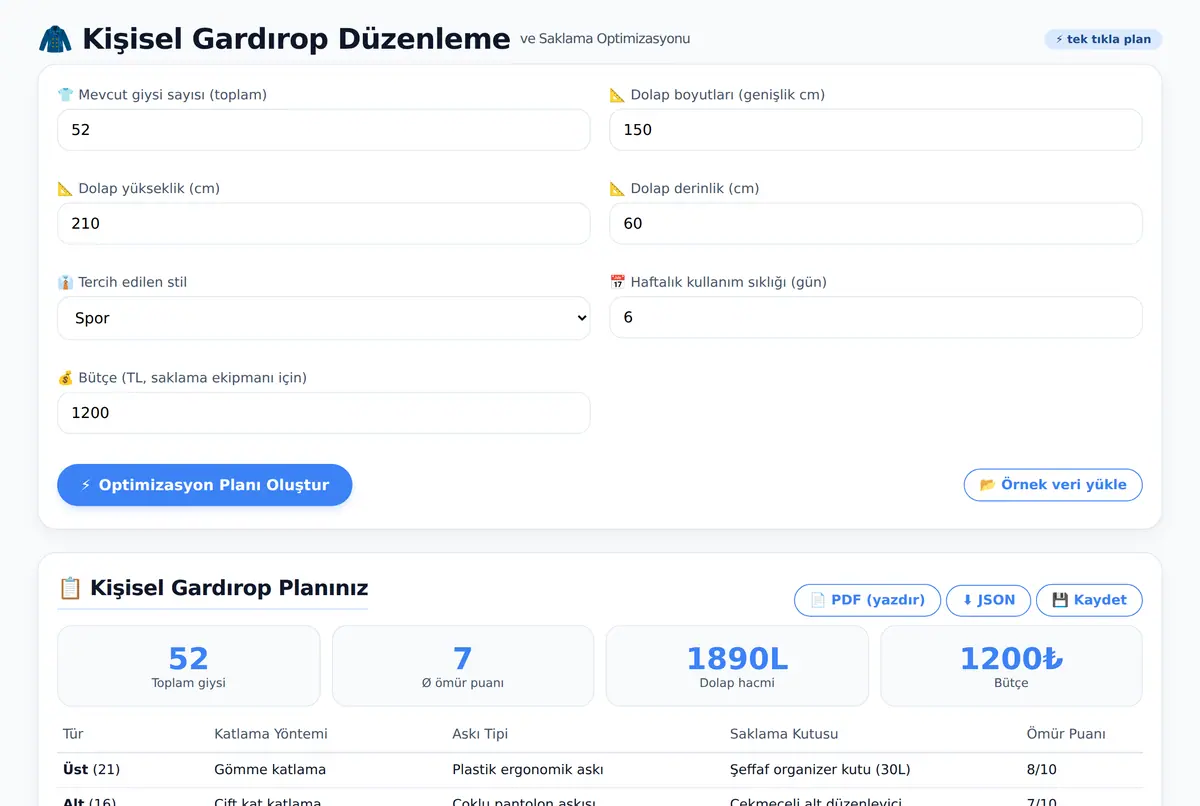Click the money bag icon beside 'Bütçe'

66,378
